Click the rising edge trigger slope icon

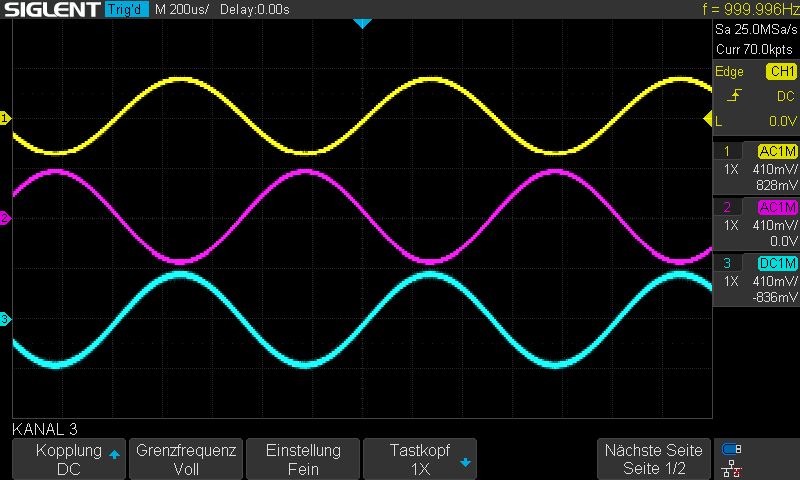coord(735,96)
